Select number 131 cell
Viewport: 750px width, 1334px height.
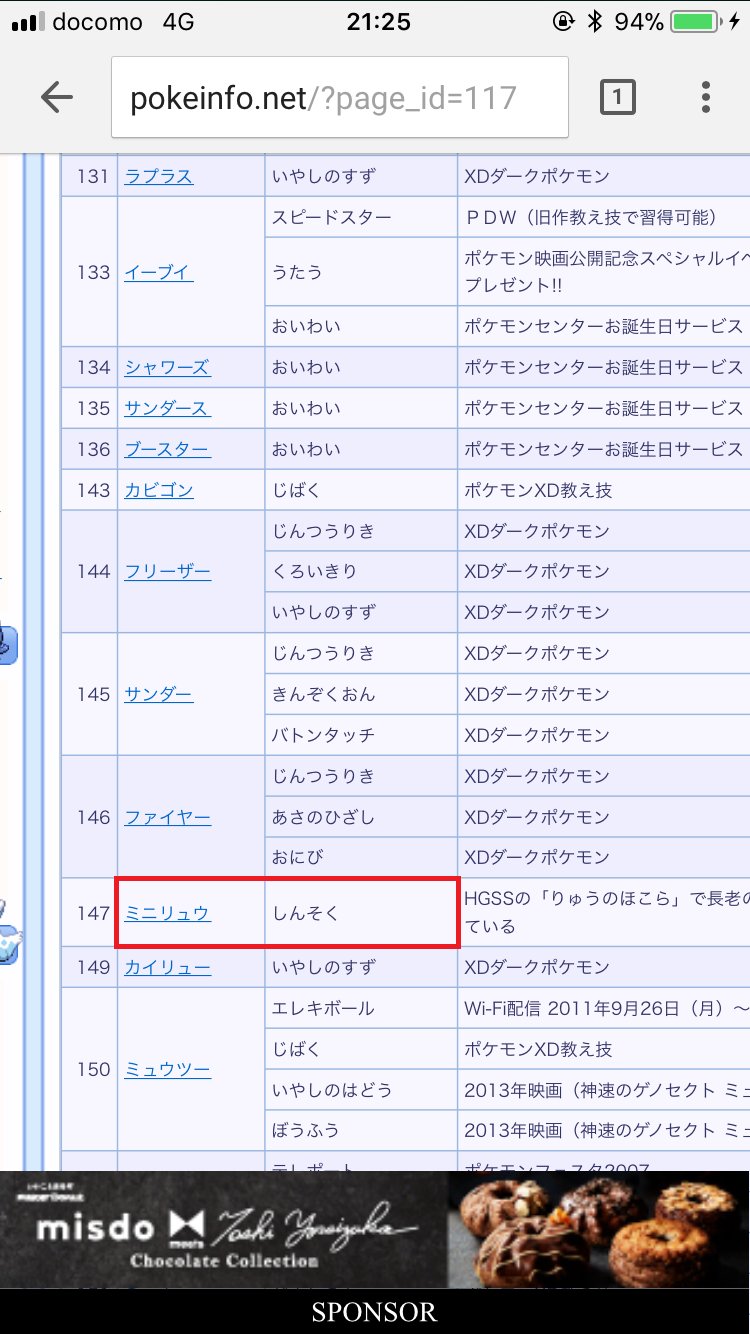90,176
